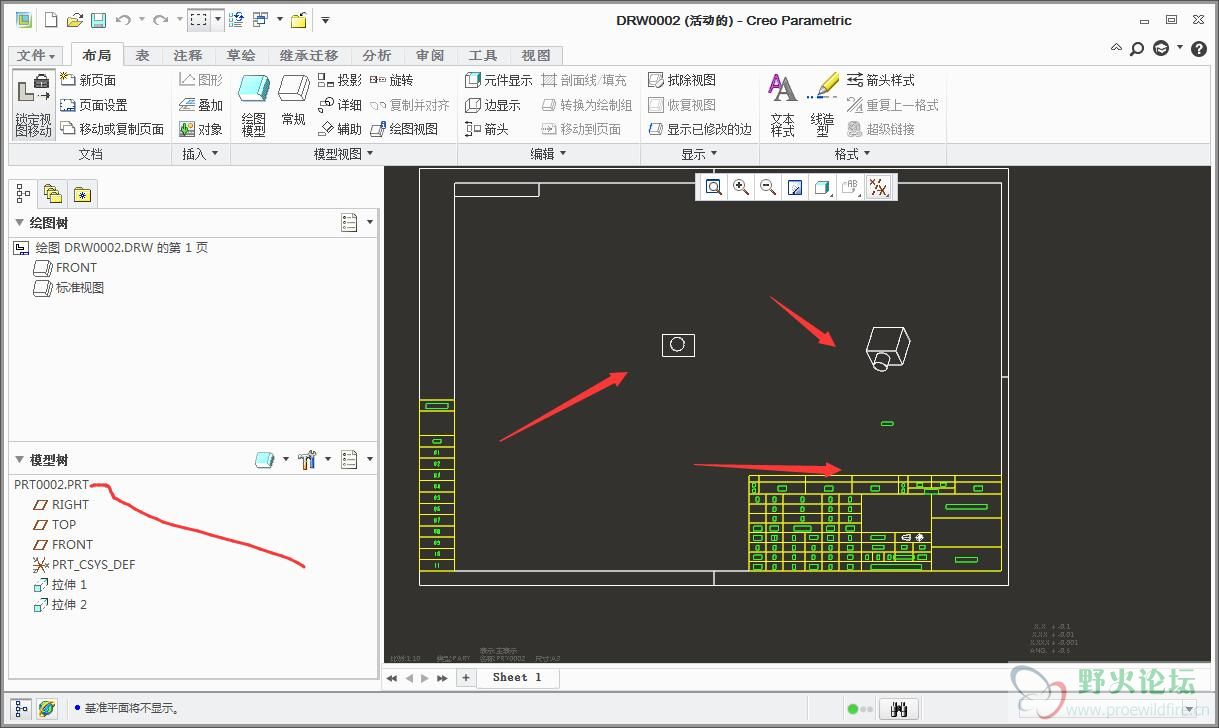Click 显示已修改的边
1219x728 pixels.
click(700, 129)
